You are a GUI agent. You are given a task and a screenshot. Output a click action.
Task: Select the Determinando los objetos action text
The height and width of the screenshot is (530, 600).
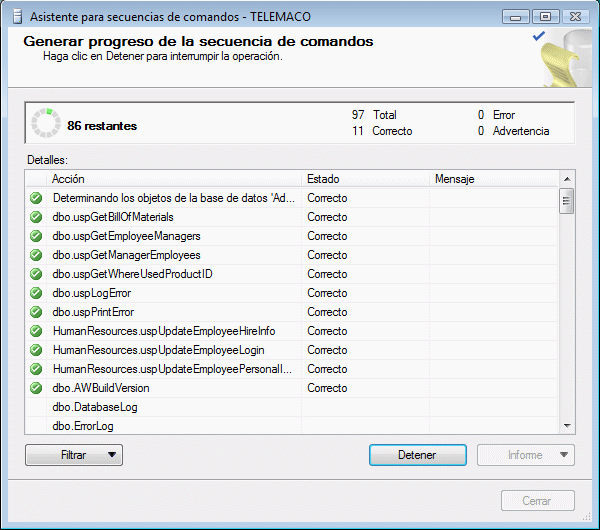point(174,198)
